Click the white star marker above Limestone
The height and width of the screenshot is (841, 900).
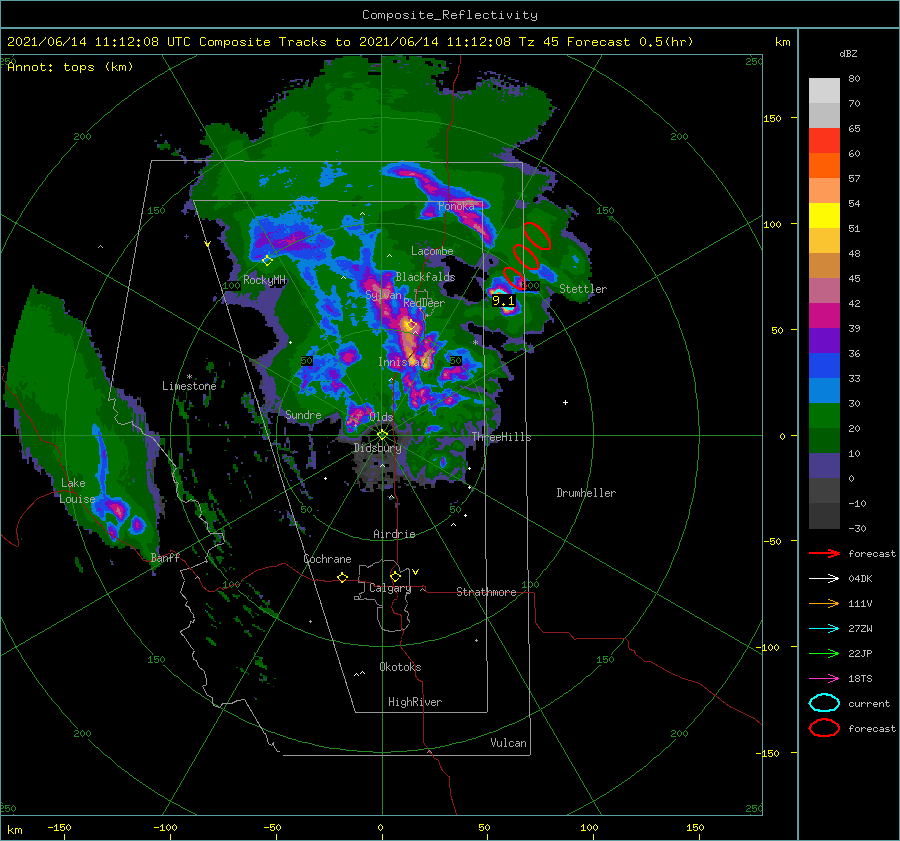pos(189,377)
